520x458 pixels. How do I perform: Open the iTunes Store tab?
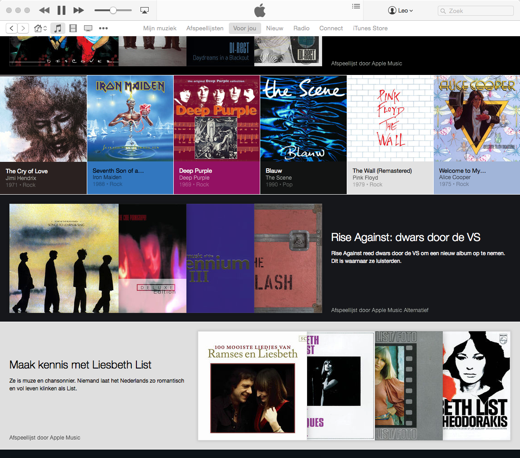coord(370,28)
